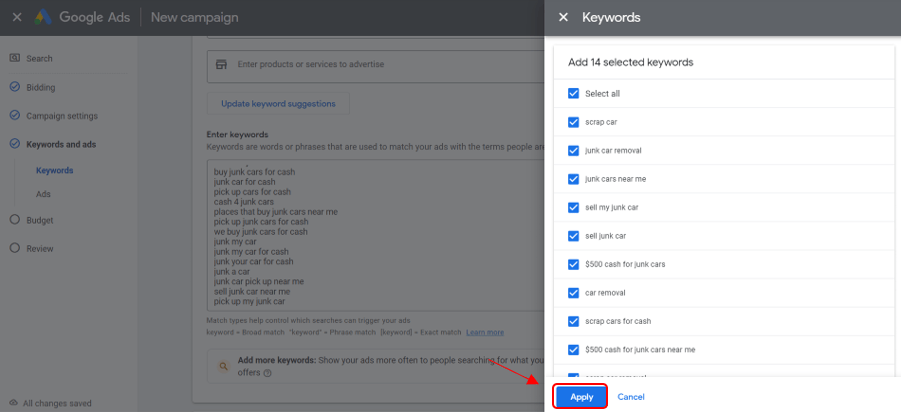Click the 'Add more keywords' suggestion card
Viewport: 901px width, 412px height.
click(x=376, y=366)
